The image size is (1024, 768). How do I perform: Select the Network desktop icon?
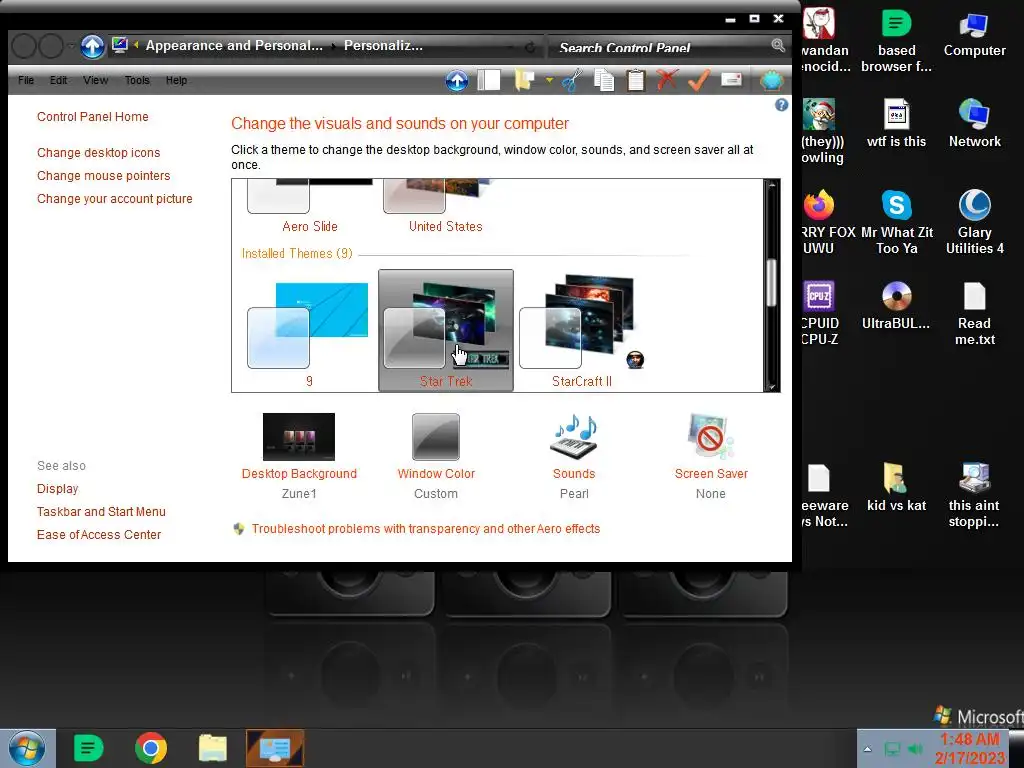[x=974, y=123]
